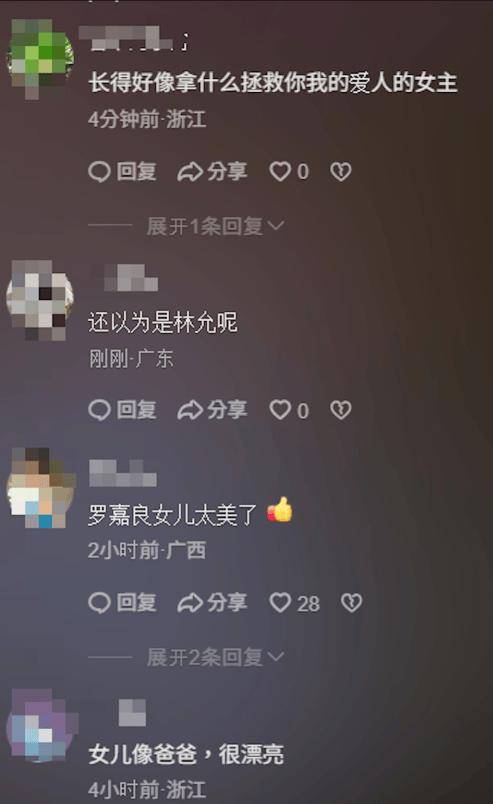This screenshot has height=804, width=493.
Task: Reply to the 还以为是林允呢 comment
Action: [x=123, y=410]
